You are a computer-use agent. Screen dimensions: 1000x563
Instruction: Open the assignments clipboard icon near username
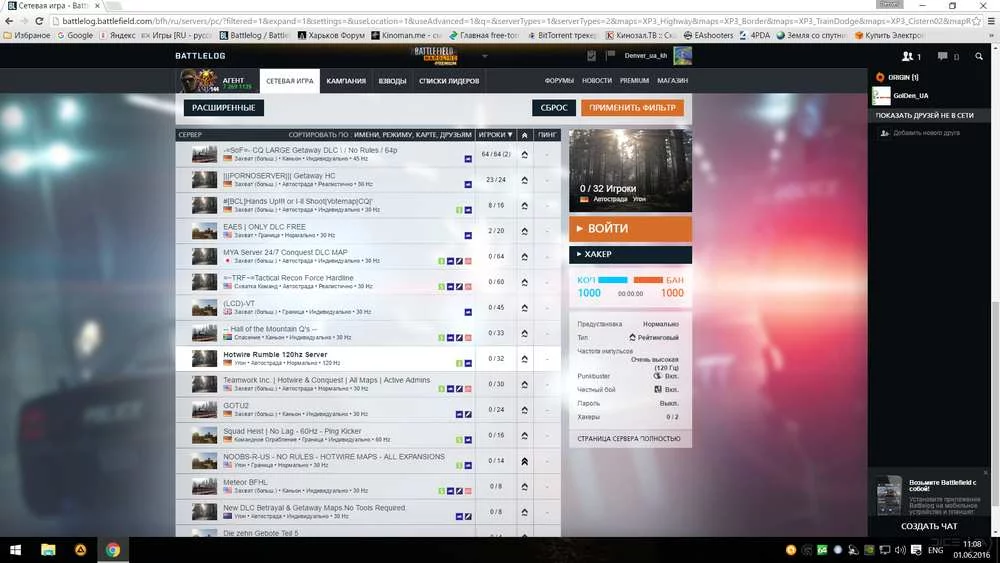click(591, 56)
